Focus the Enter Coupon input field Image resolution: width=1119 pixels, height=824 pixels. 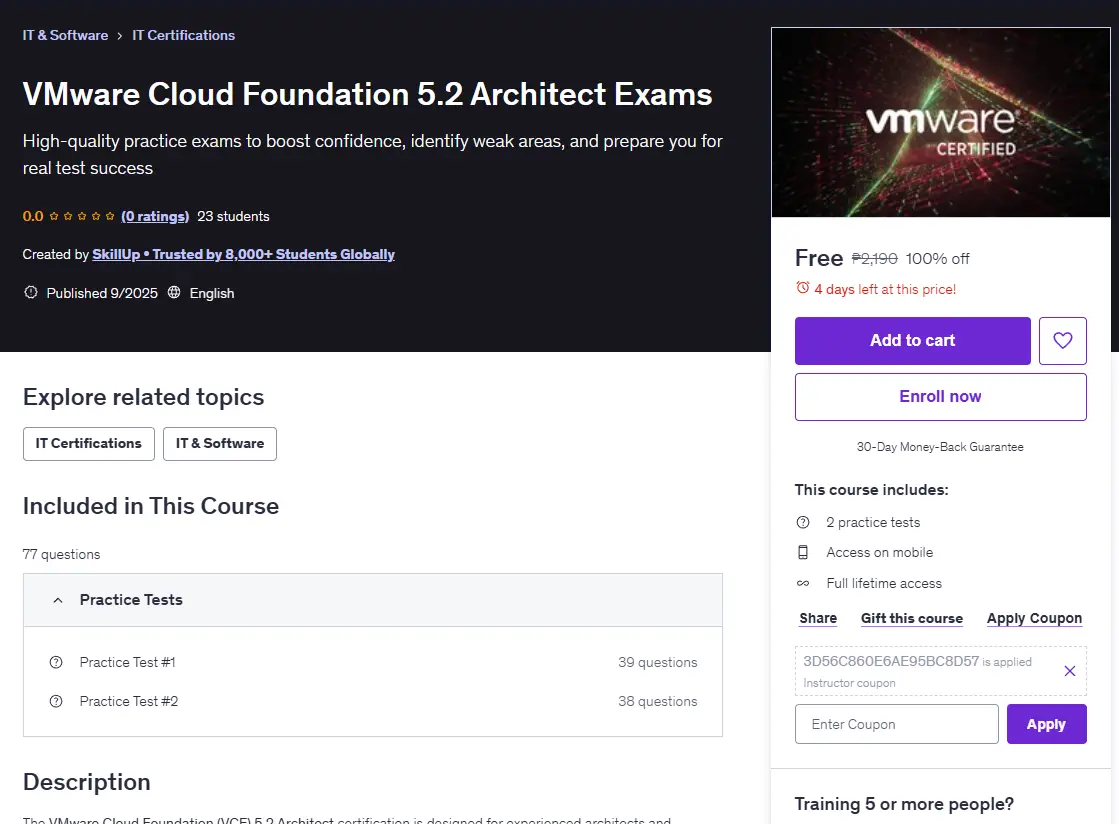pyautogui.click(x=896, y=724)
